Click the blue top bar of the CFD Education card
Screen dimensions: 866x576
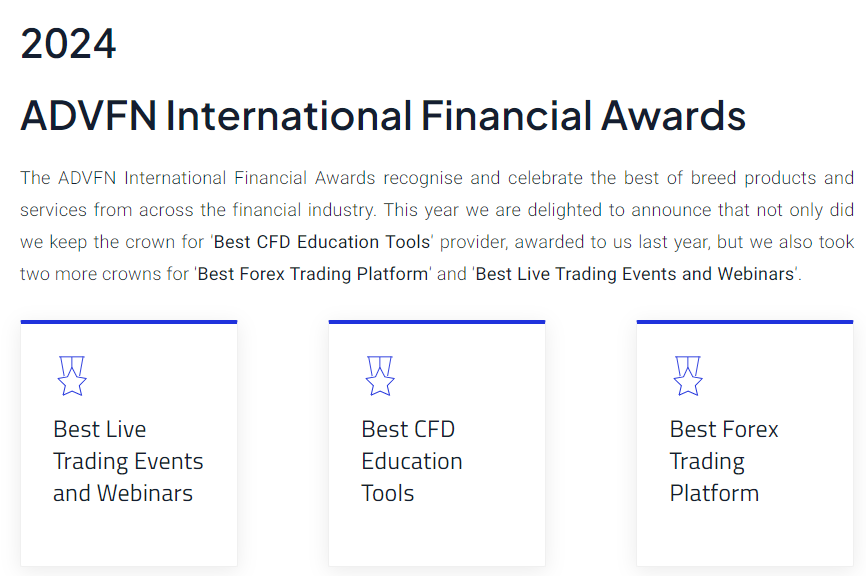[436, 322]
